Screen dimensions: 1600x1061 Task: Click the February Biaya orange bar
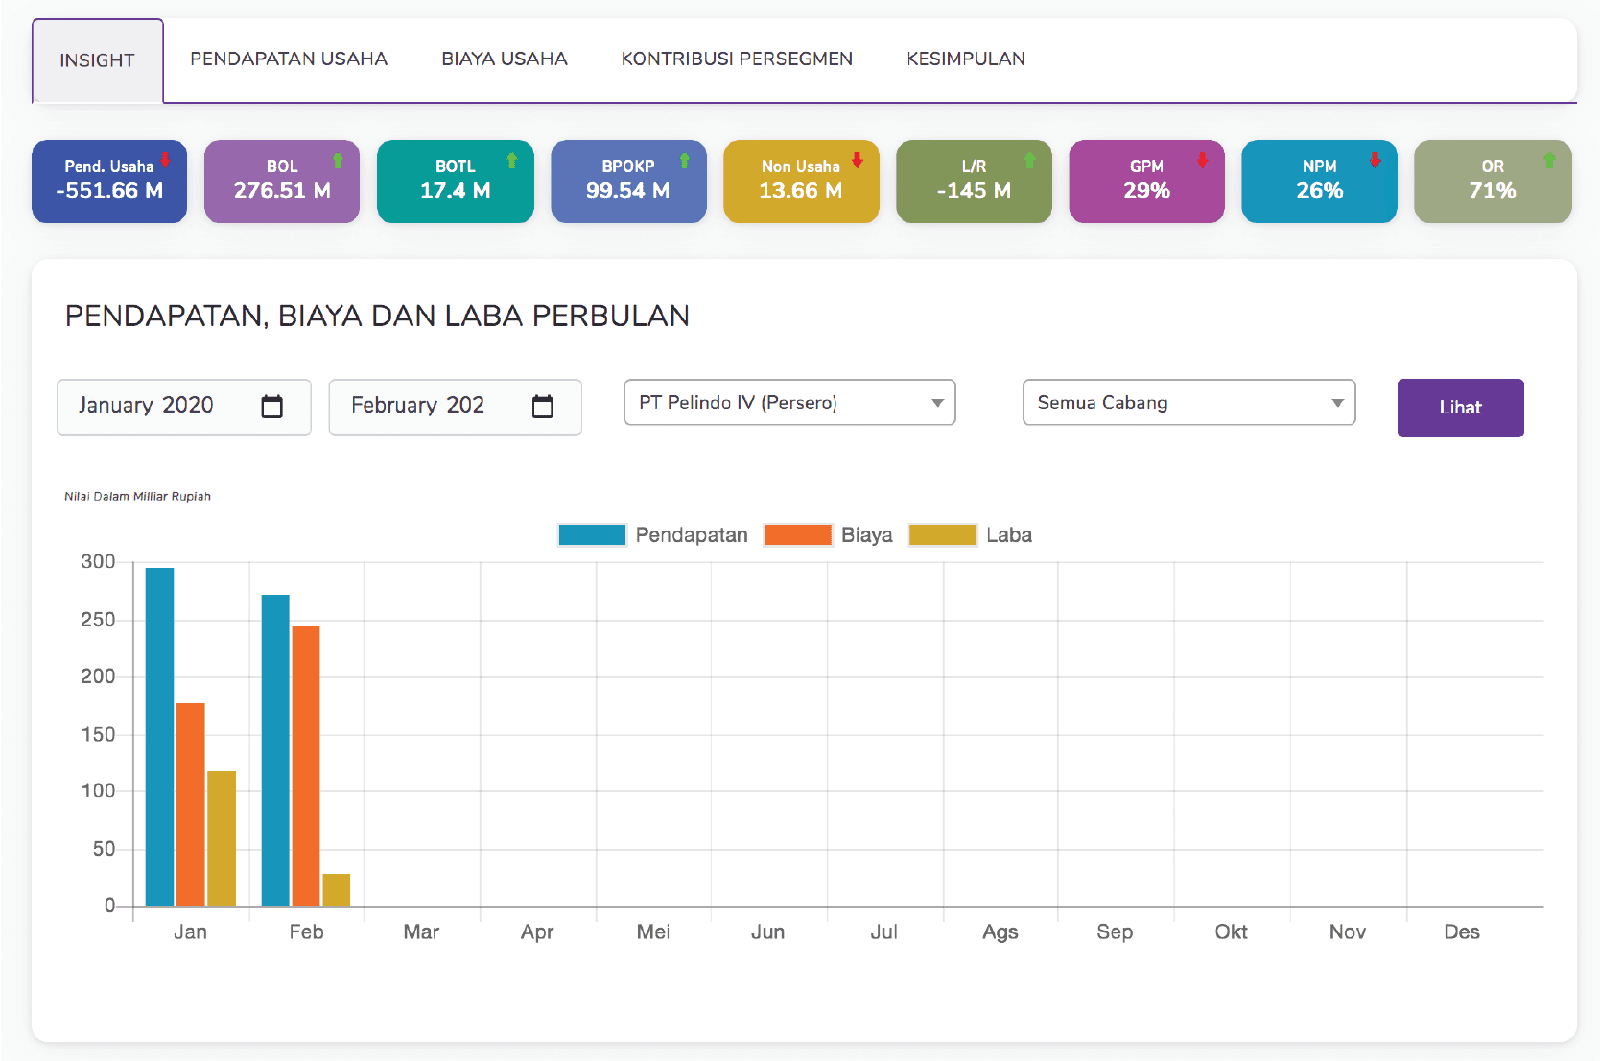coord(306,766)
